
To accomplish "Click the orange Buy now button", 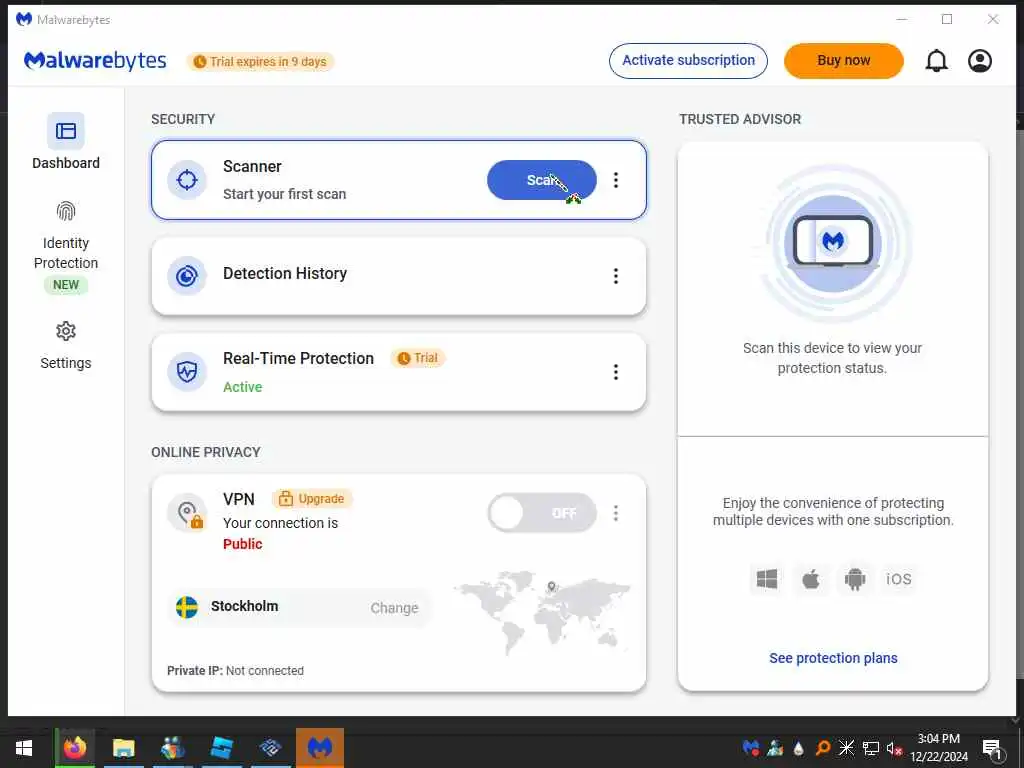I will [844, 61].
